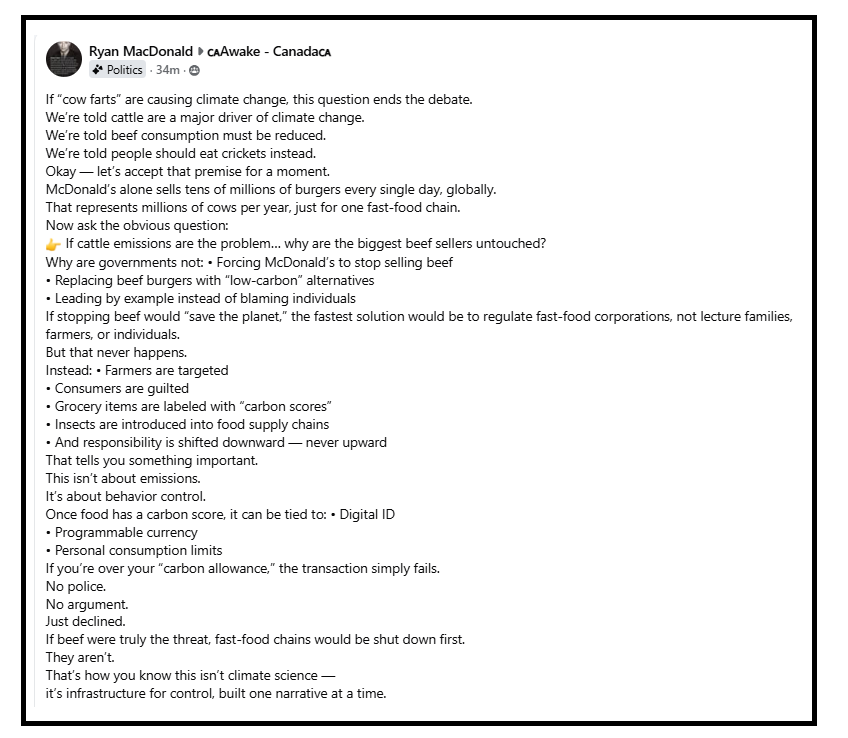Click the line "It's about behavior control."

[x=126, y=496]
